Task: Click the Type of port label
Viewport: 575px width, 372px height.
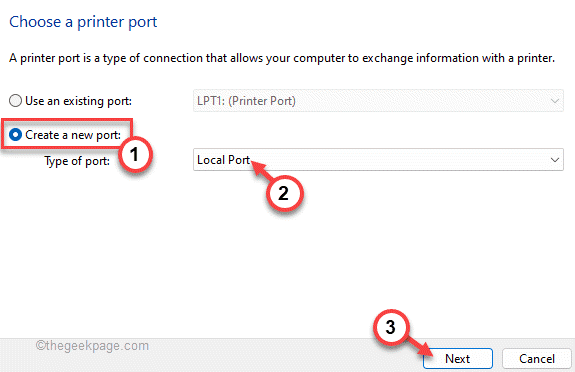Action: (77, 161)
